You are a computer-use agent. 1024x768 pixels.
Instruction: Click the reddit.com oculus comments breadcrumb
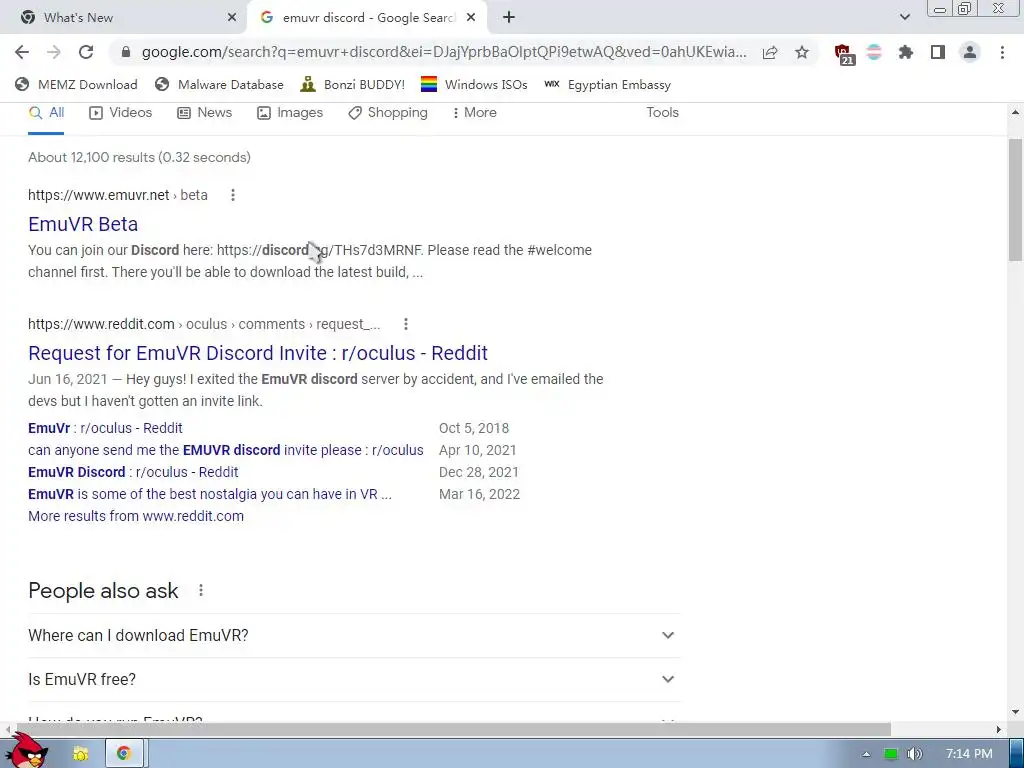(x=204, y=324)
